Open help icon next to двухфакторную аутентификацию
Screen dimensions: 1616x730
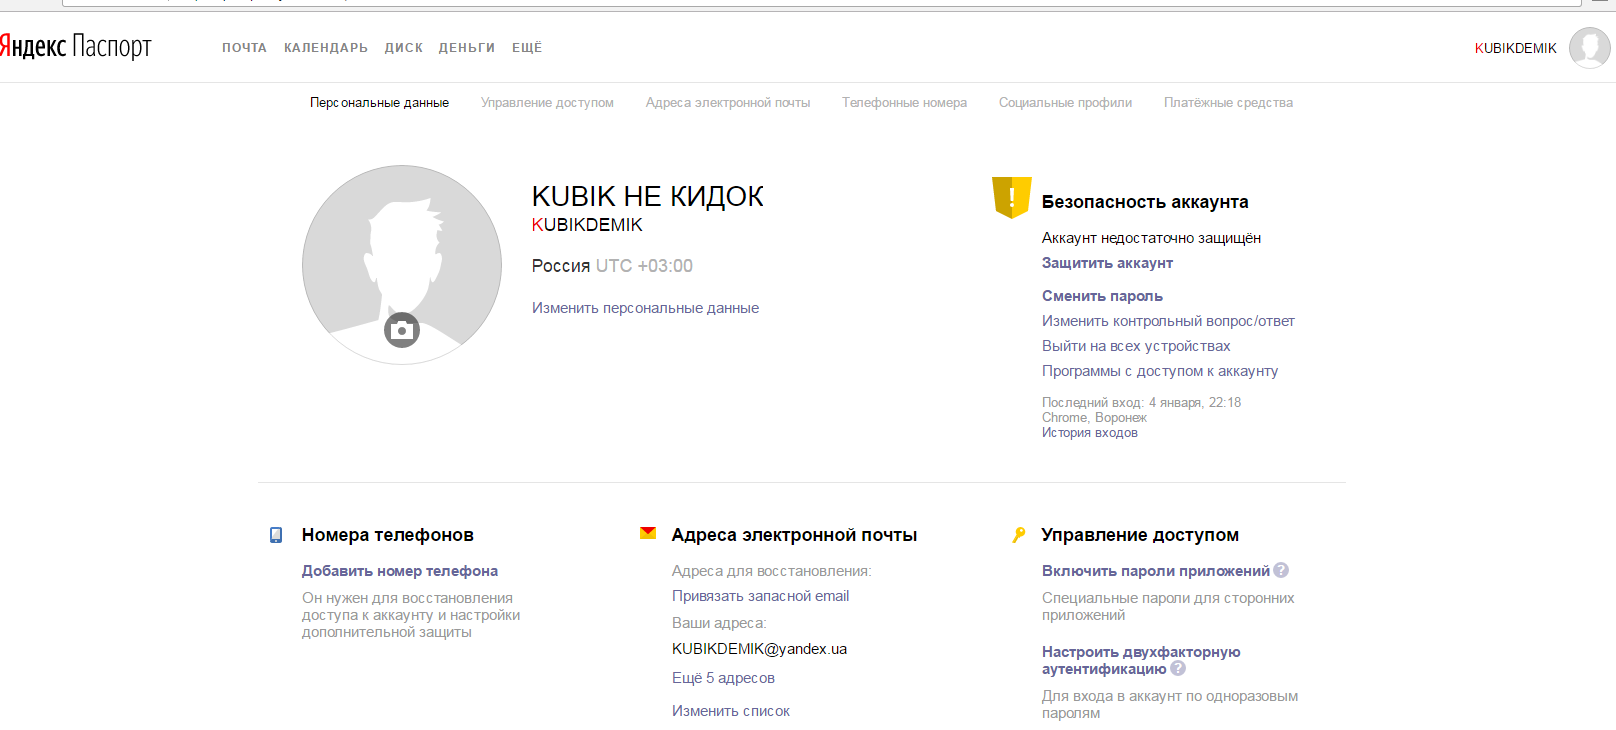pos(1178,668)
